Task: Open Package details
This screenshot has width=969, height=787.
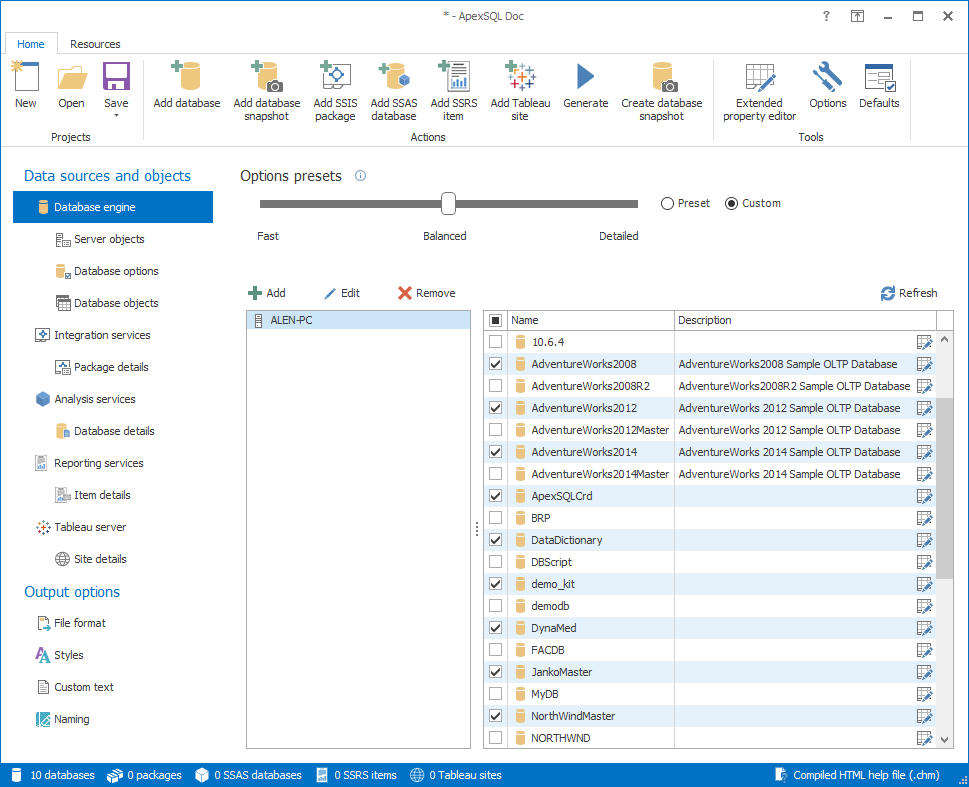Action: pos(102,367)
